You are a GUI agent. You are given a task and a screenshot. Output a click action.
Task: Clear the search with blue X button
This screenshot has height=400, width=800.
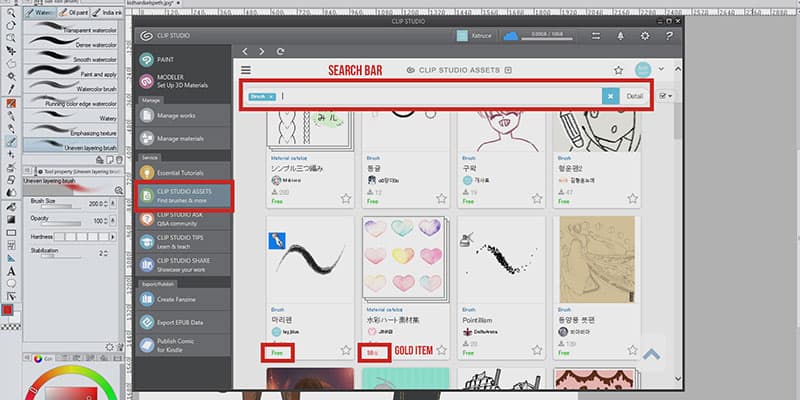610,96
